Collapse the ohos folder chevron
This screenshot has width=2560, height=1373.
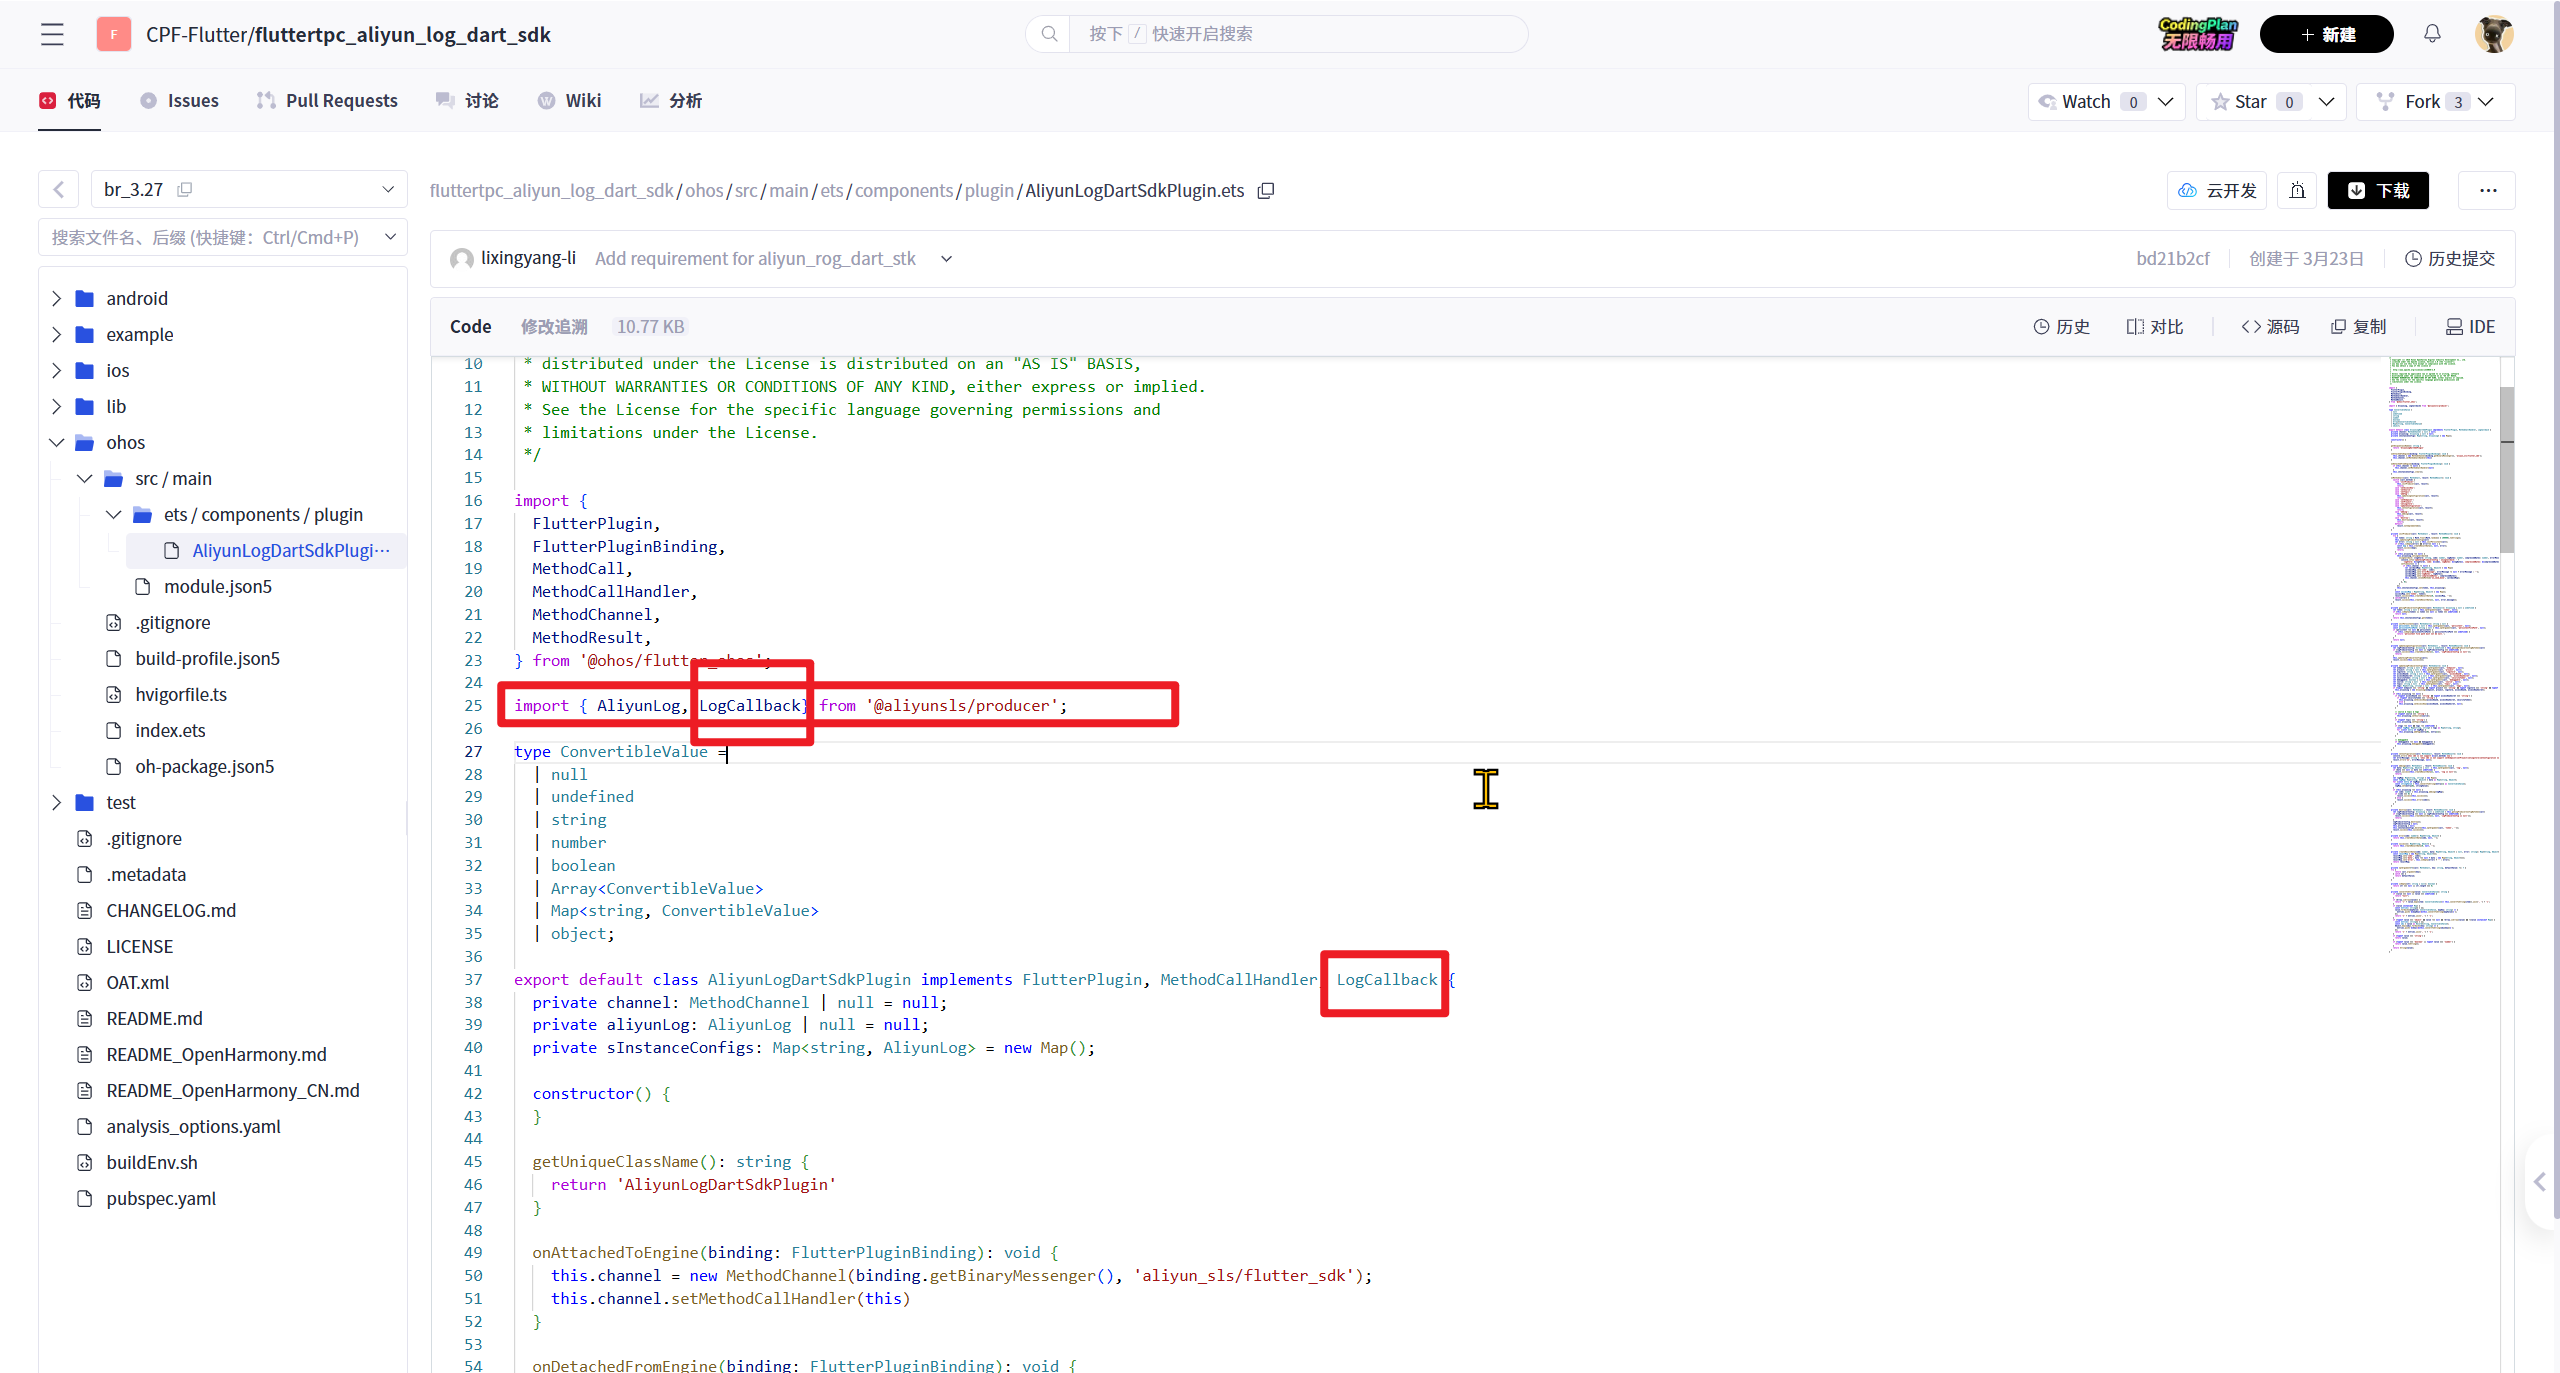tap(57, 442)
